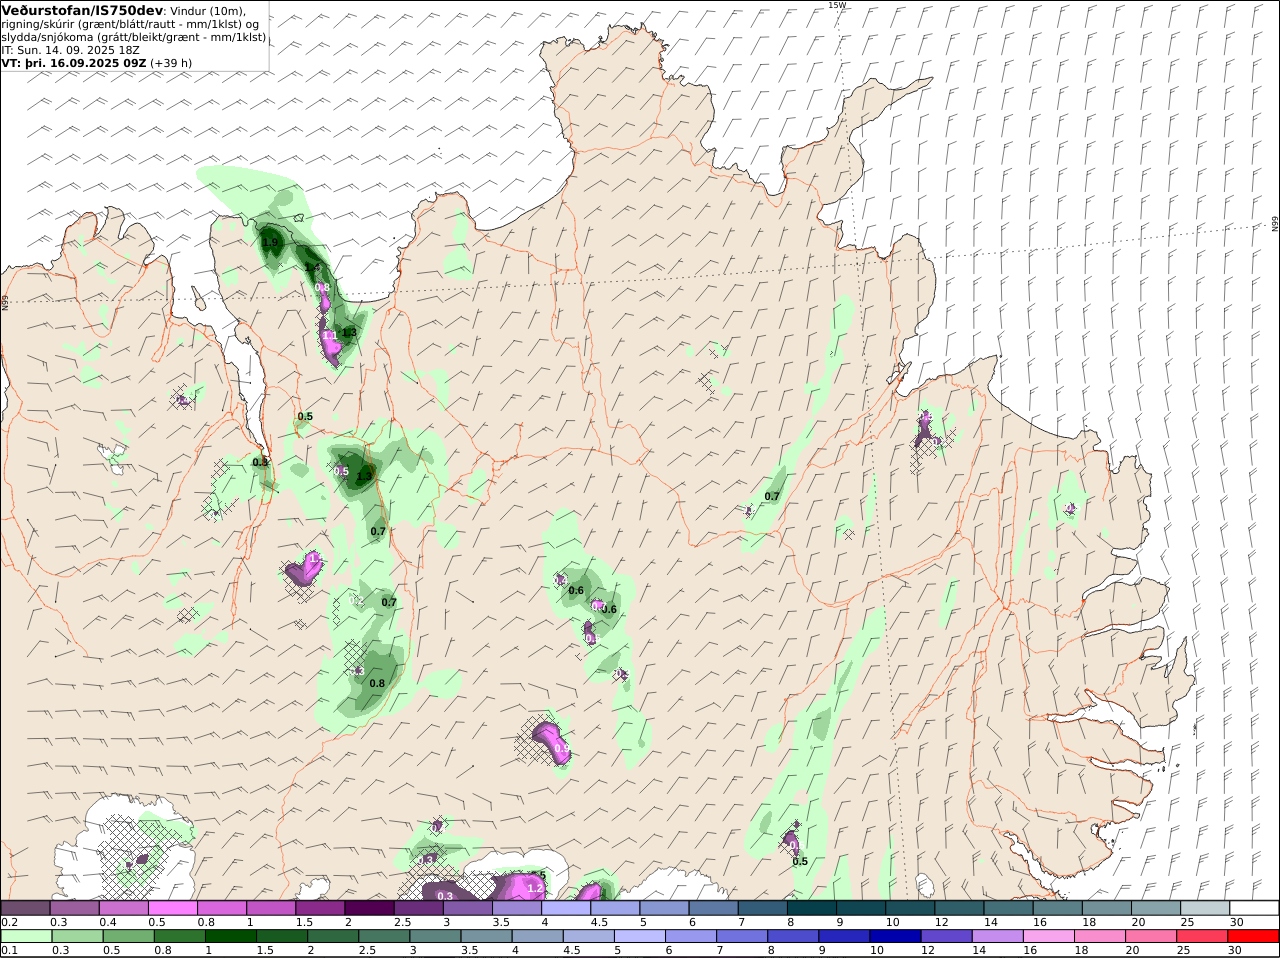Click the 1.2 value at the south coast
The width and height of the screenshot is (1280, 958).
(x=535, y=888)
